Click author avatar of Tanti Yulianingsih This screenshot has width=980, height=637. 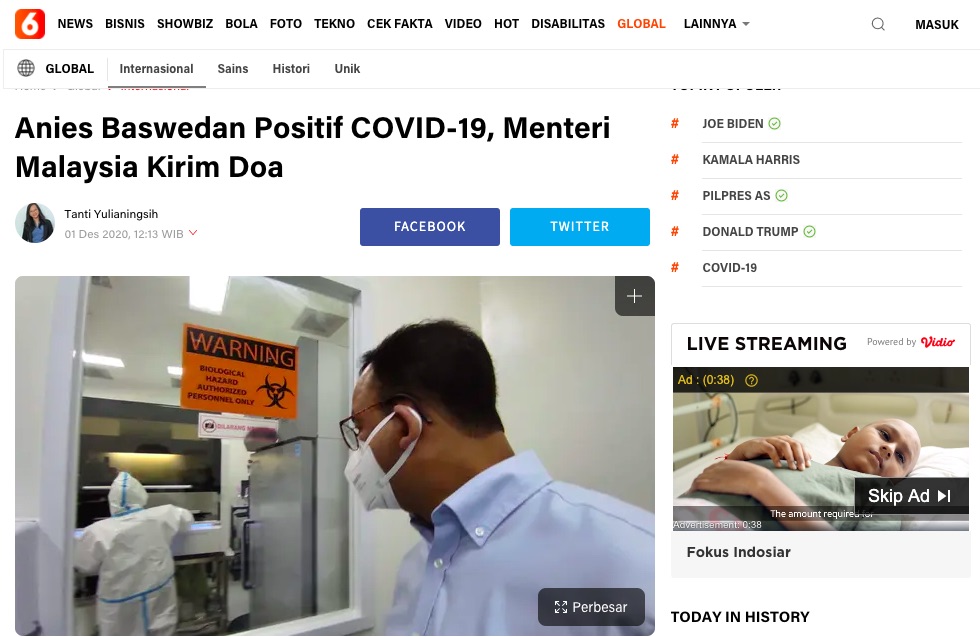35,223
